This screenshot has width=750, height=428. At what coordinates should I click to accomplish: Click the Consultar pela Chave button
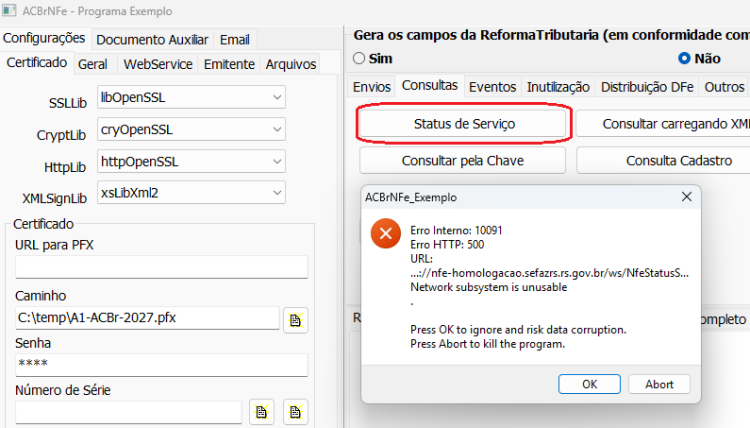point(463,161)
